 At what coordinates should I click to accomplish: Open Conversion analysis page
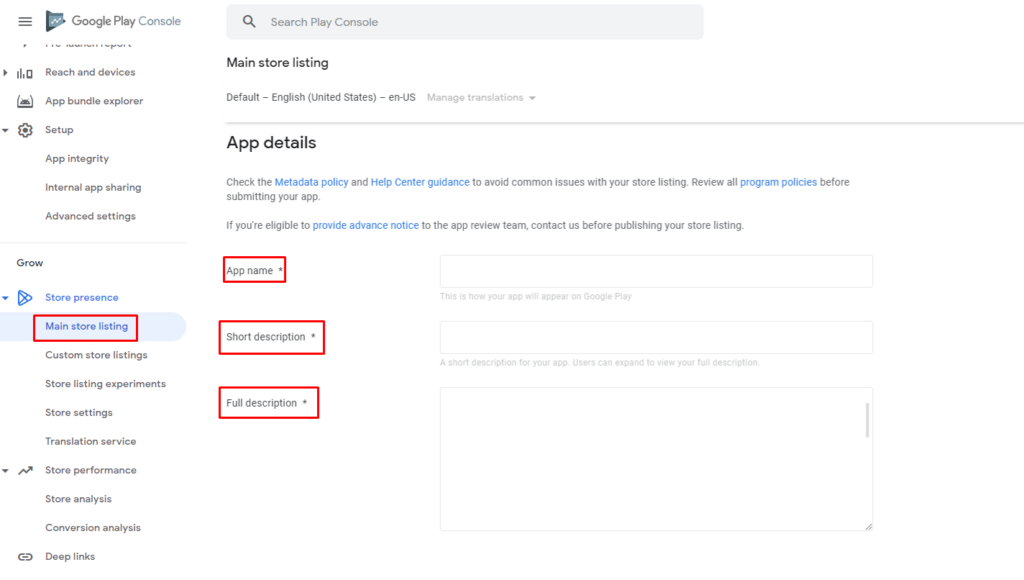93,527
